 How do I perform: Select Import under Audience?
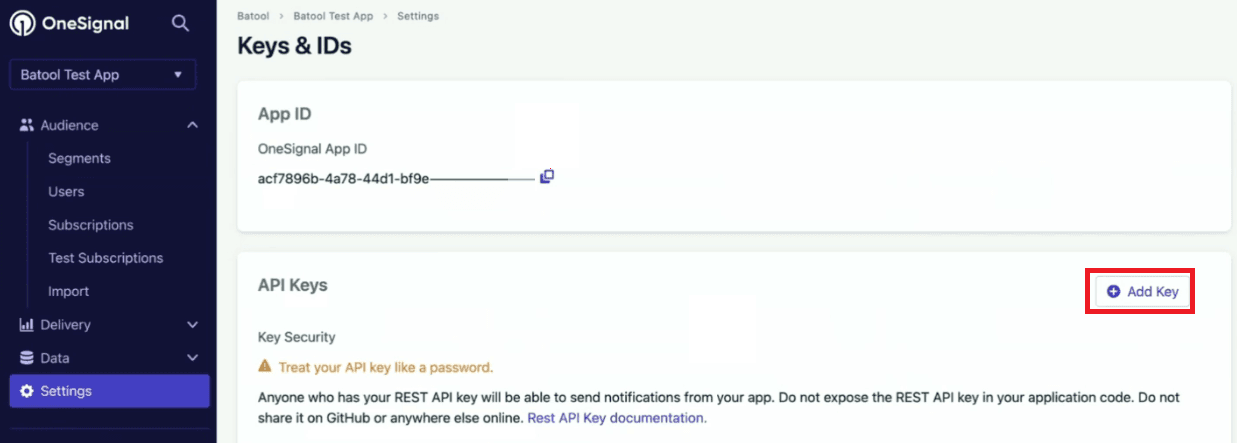pyautogui.click(x=68, y=291)
